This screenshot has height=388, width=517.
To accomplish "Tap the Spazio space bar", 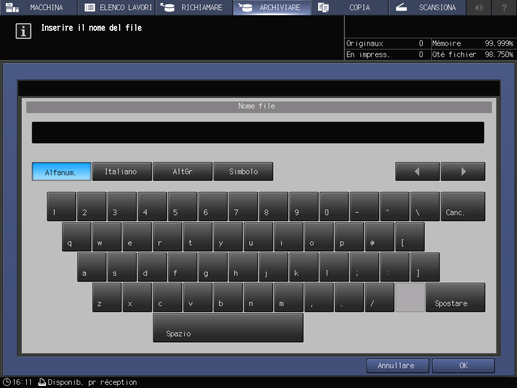I will [228, 328].
